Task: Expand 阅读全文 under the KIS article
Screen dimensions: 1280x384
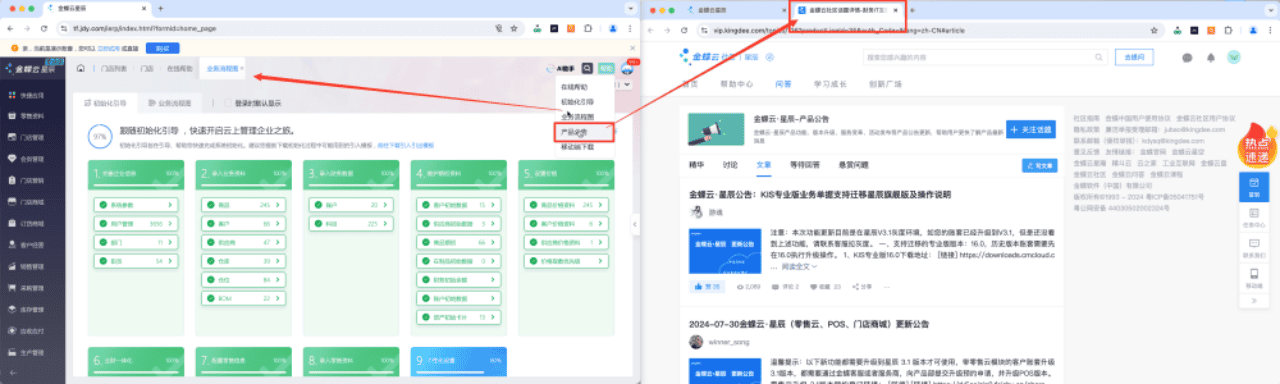Action: (799, 267)
